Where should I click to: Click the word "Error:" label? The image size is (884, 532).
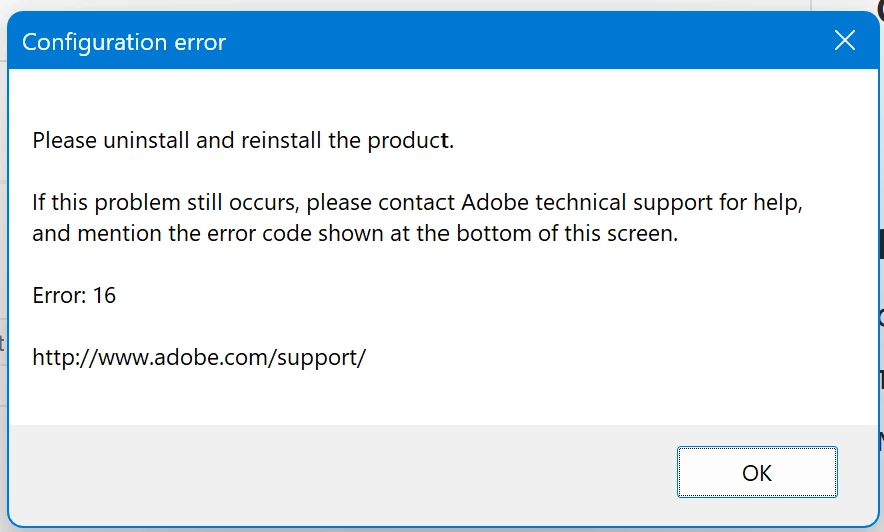pyautogui.click(x=59, y=296)
